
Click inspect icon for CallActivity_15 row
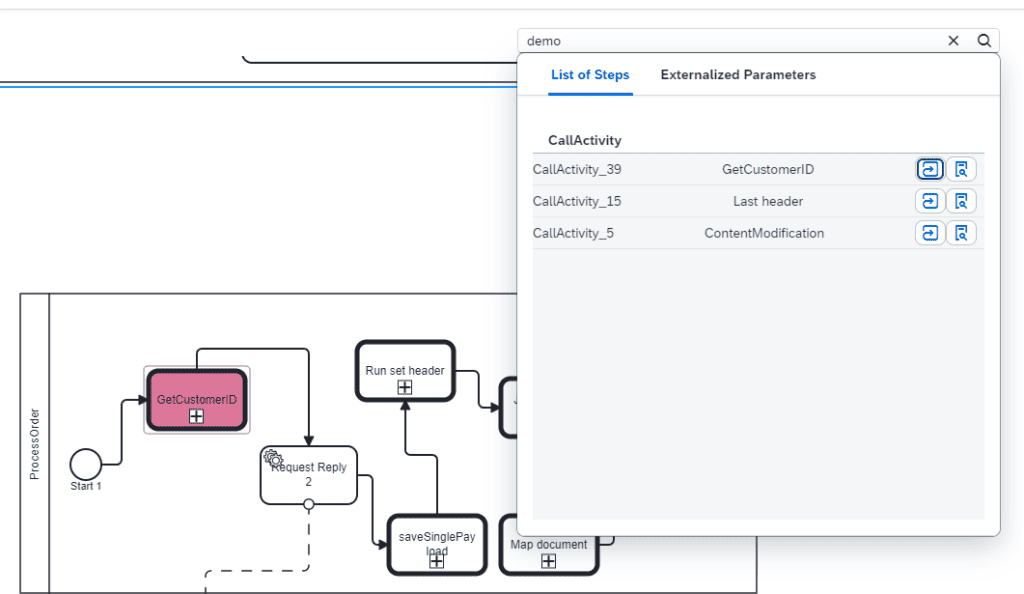pos(961,201)
